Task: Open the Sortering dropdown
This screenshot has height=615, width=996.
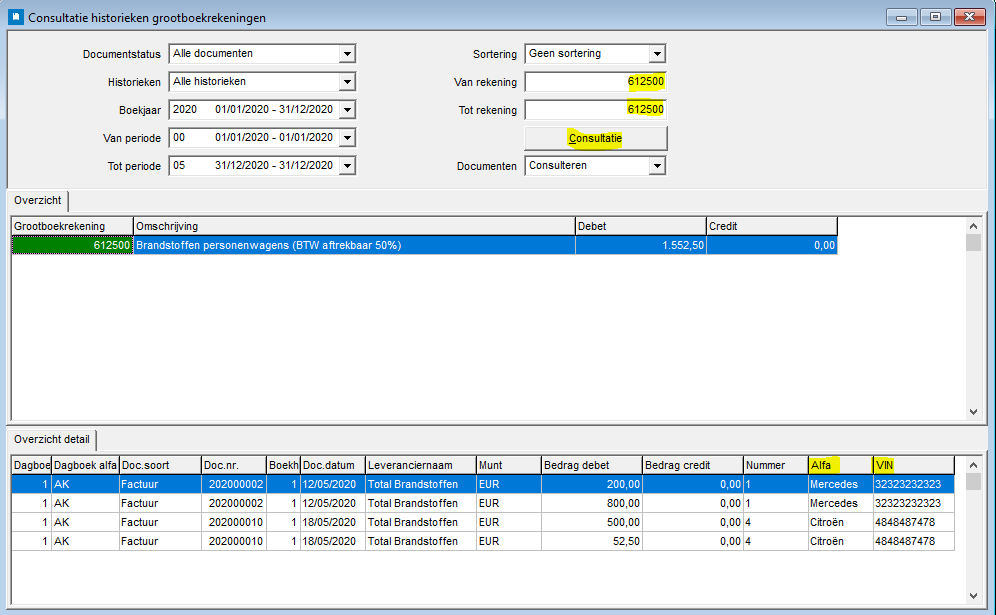Action: coord(657,54)
